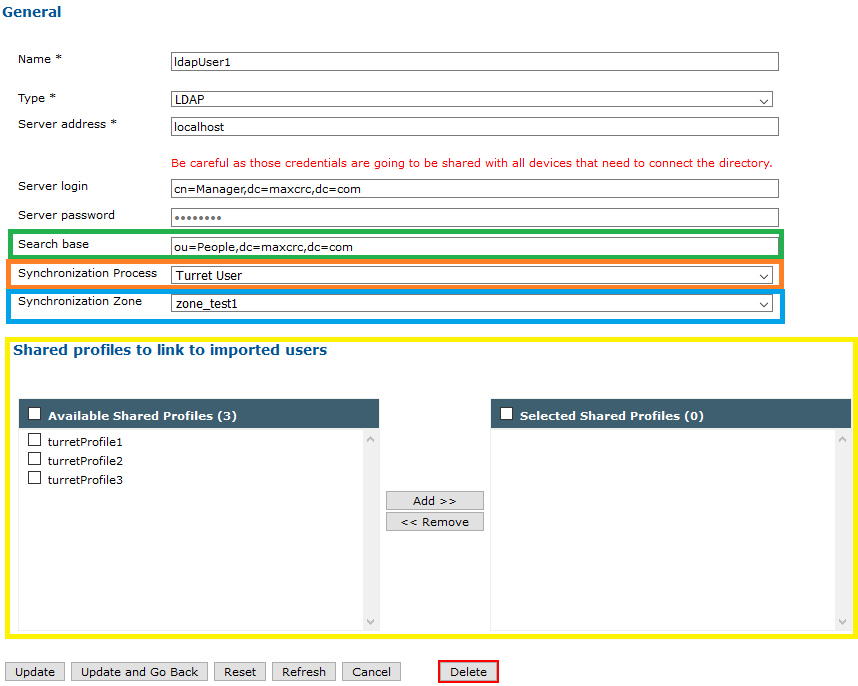This screenshot has height=686, width=858.
Task: Click Selected Profiles list scroll-down arrow
Action: [x=843, y=621]
